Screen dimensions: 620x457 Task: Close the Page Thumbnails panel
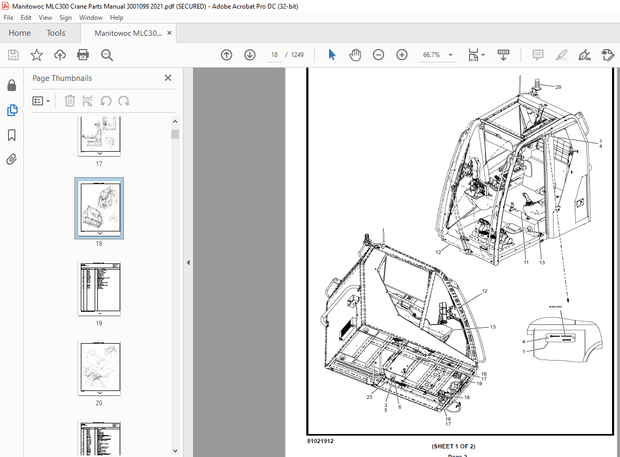(x=168, y=78)
